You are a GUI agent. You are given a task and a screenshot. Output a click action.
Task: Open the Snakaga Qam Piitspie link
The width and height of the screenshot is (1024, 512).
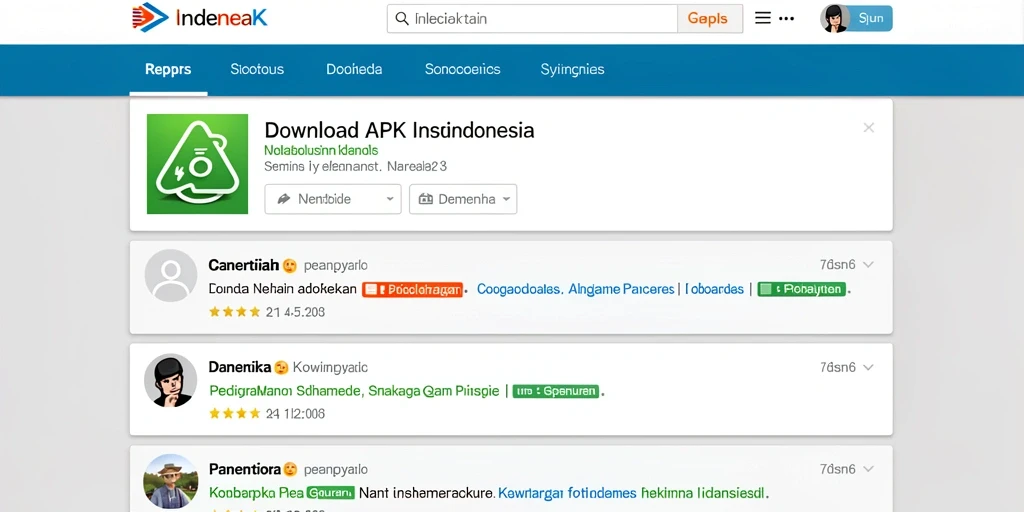[x=434, y=391]
